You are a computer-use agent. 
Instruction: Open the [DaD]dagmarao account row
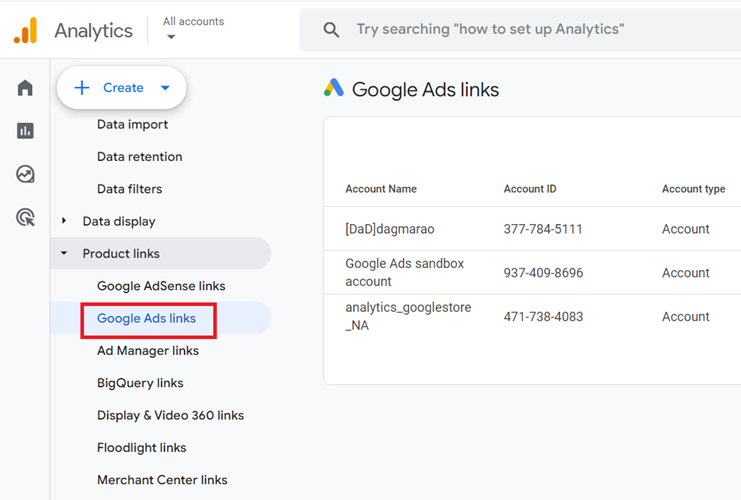pos(532,229)
